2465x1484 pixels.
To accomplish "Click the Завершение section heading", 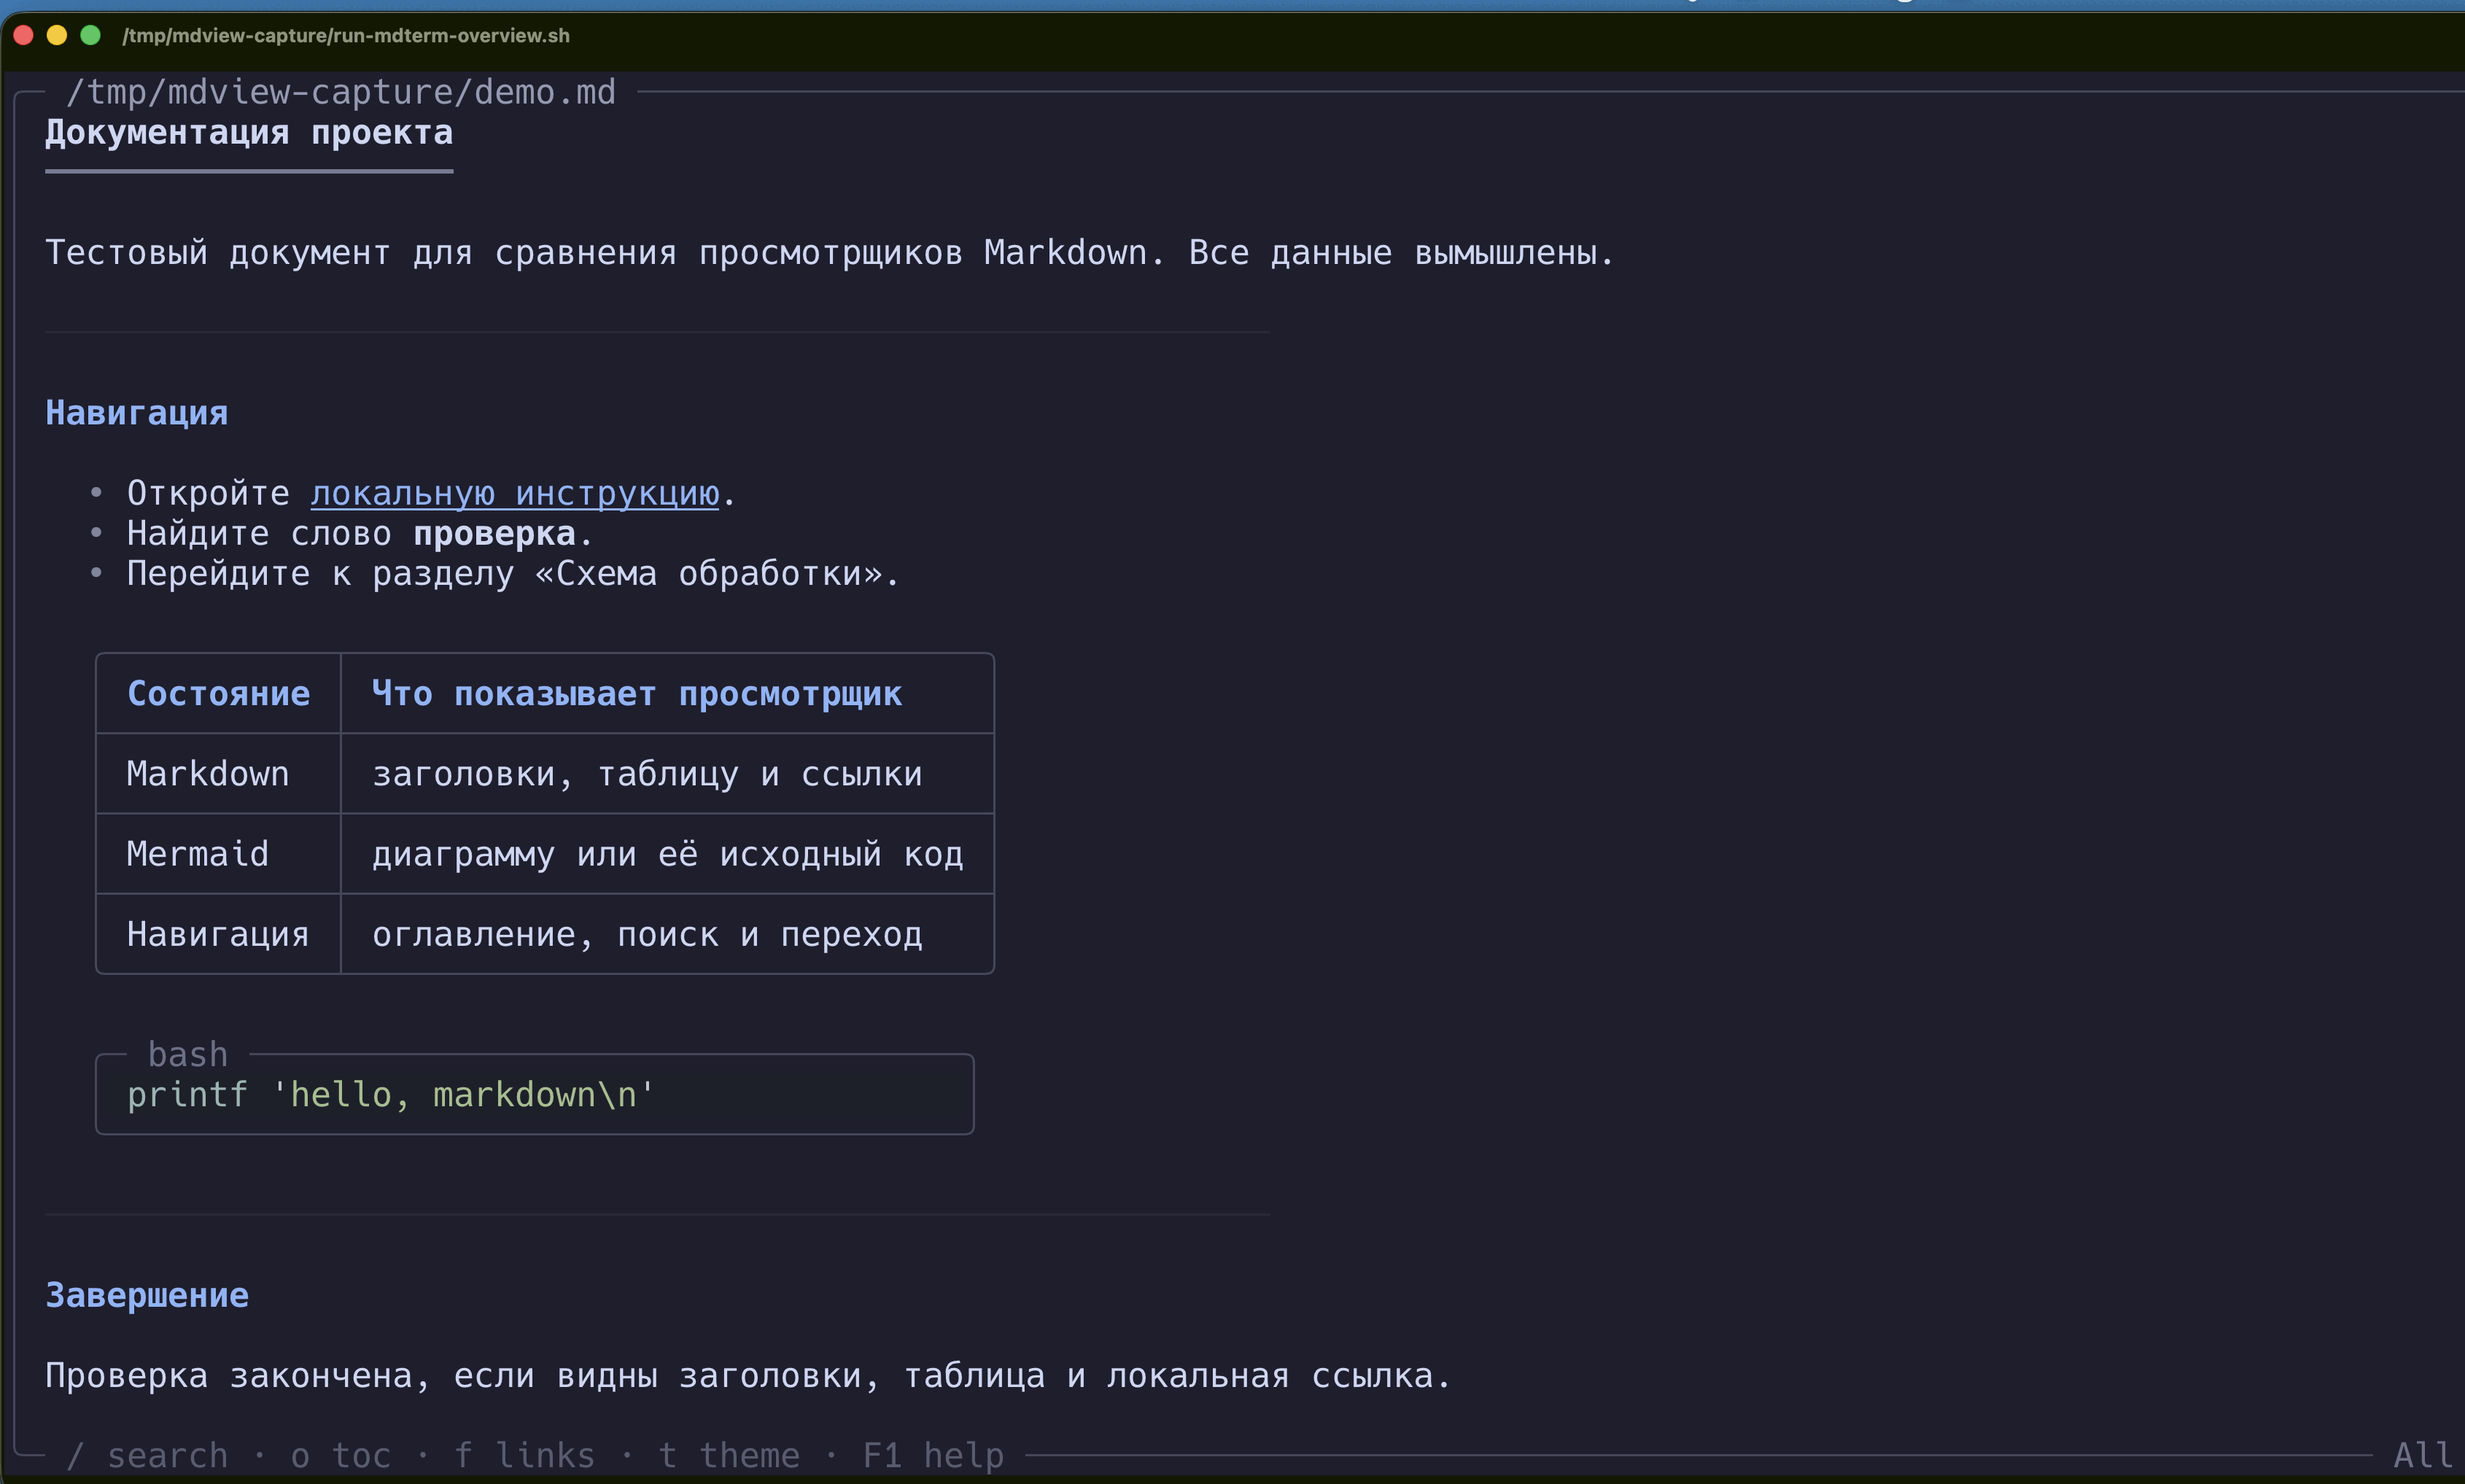I will pyautogui.click(x=147, y=1296).
